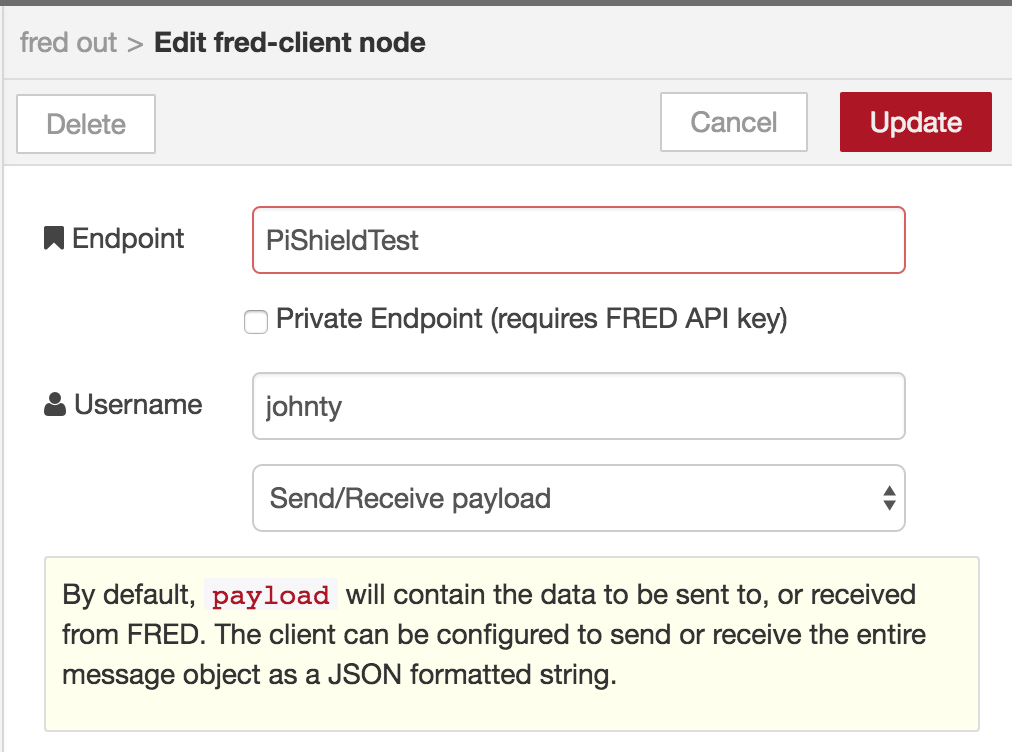Select the Edit fred-client node header
Screen dimensions: 1012x752
[x=288, y=42]
